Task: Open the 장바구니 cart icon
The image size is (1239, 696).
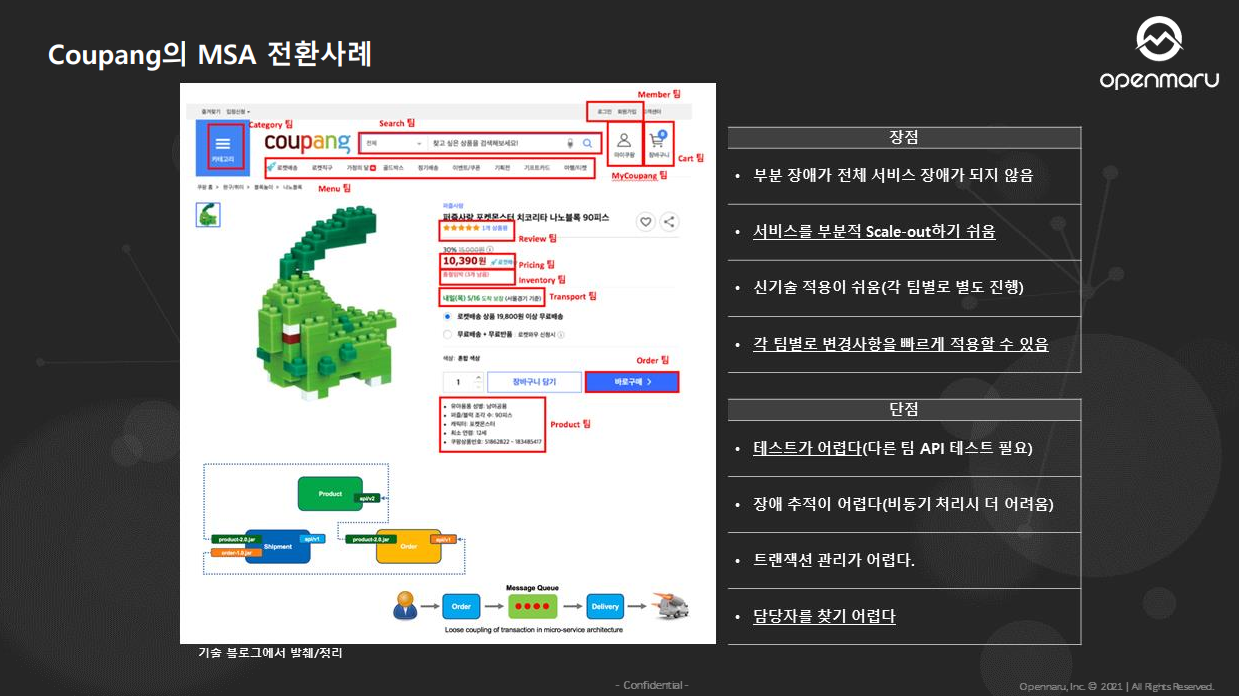Action: [x=658, y=140]
